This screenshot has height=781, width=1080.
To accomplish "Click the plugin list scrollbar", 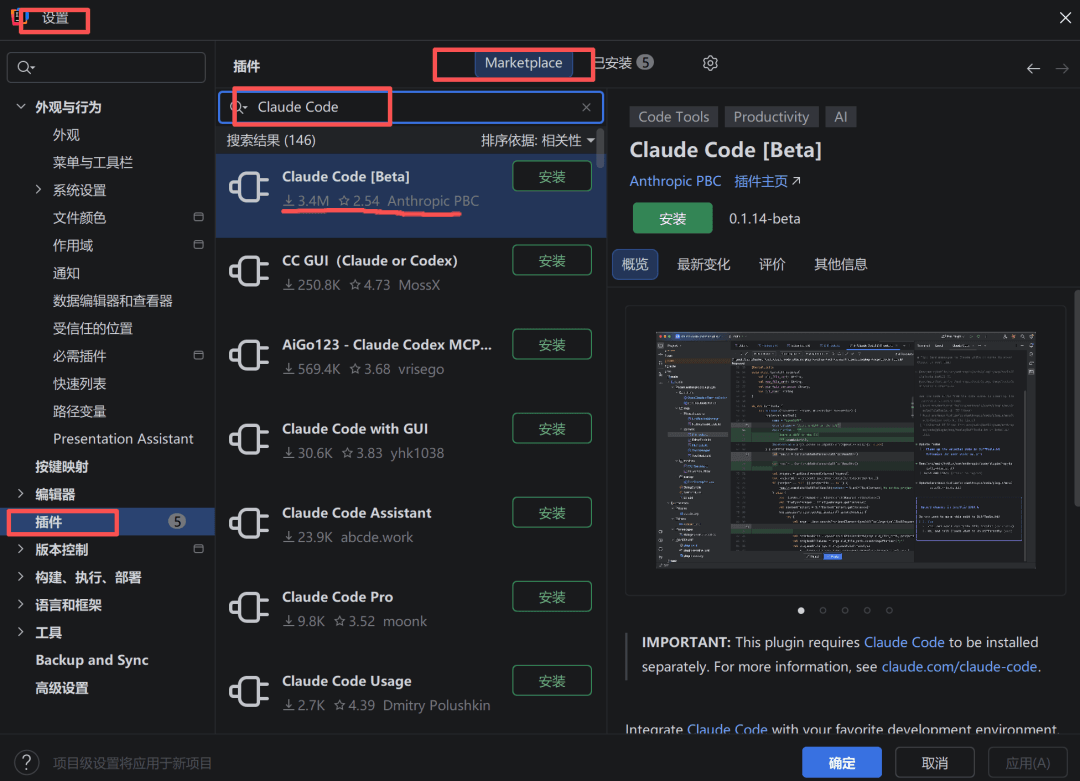I will pyautogui.click(x=601, y=148).
